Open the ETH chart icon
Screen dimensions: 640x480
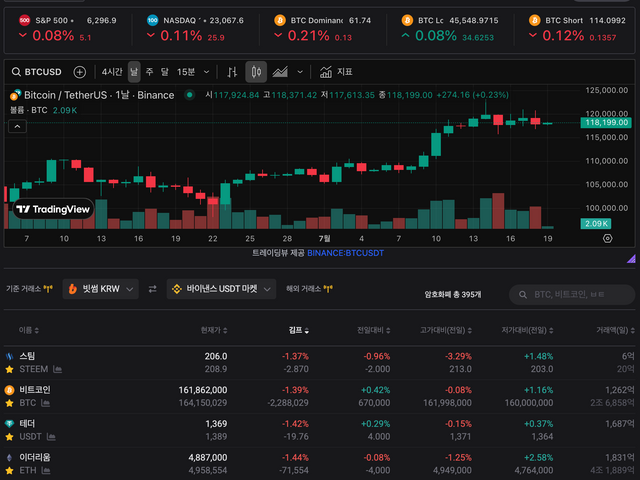(x=46, y=471)
